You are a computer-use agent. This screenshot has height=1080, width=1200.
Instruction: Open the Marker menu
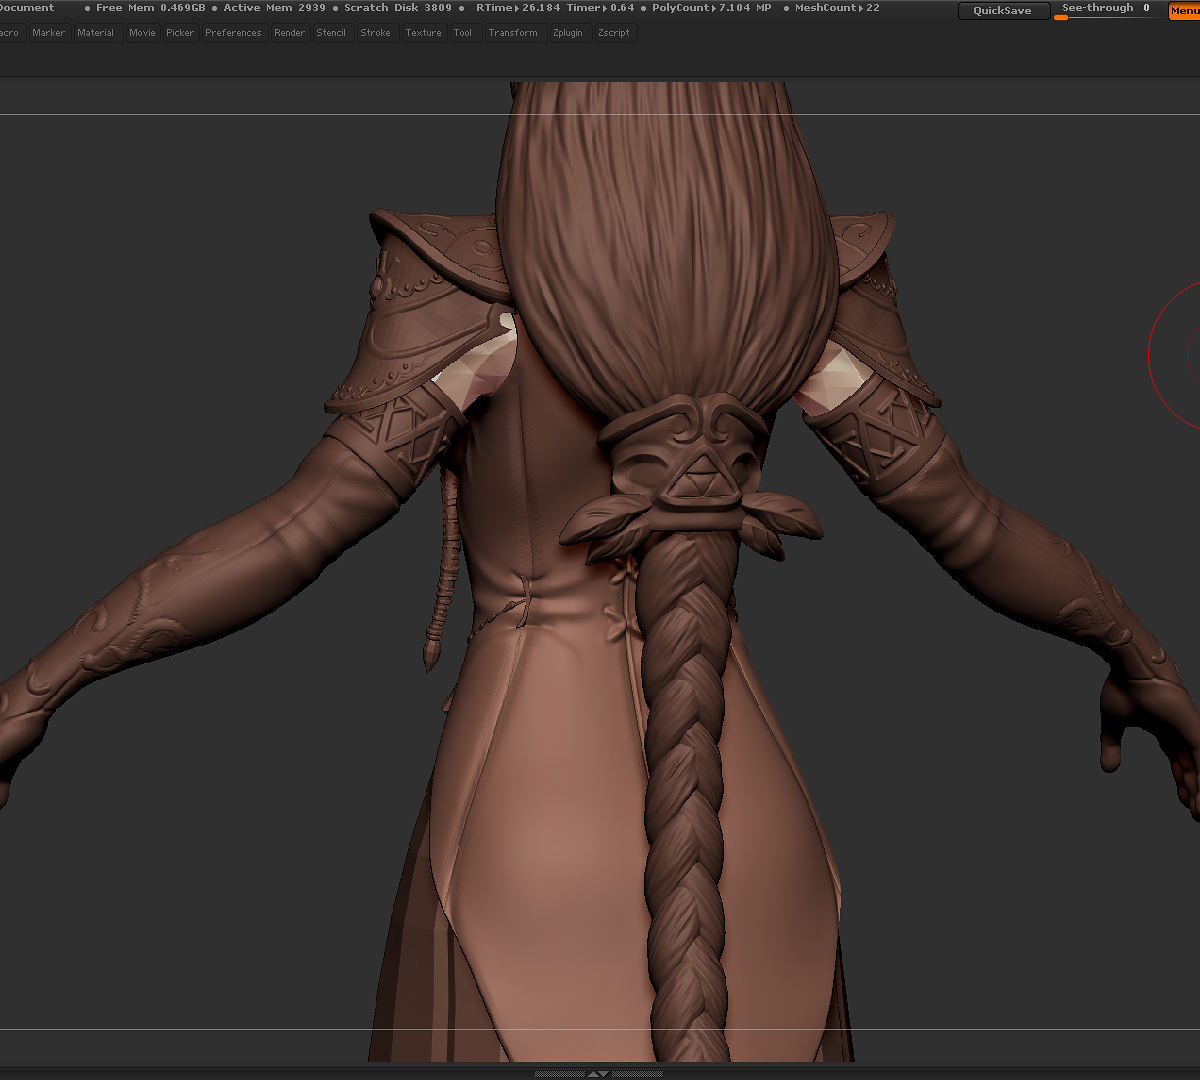click(x=48, y=33)
